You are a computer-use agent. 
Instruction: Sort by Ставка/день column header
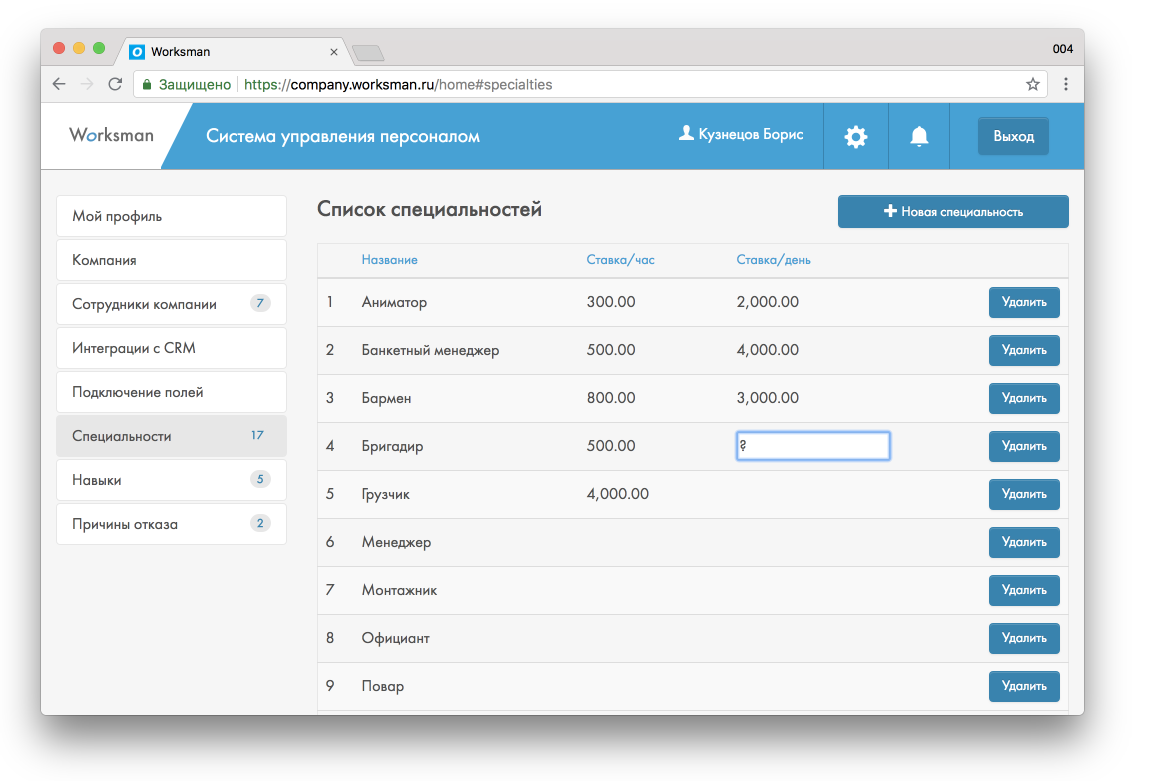coord(773,260)
